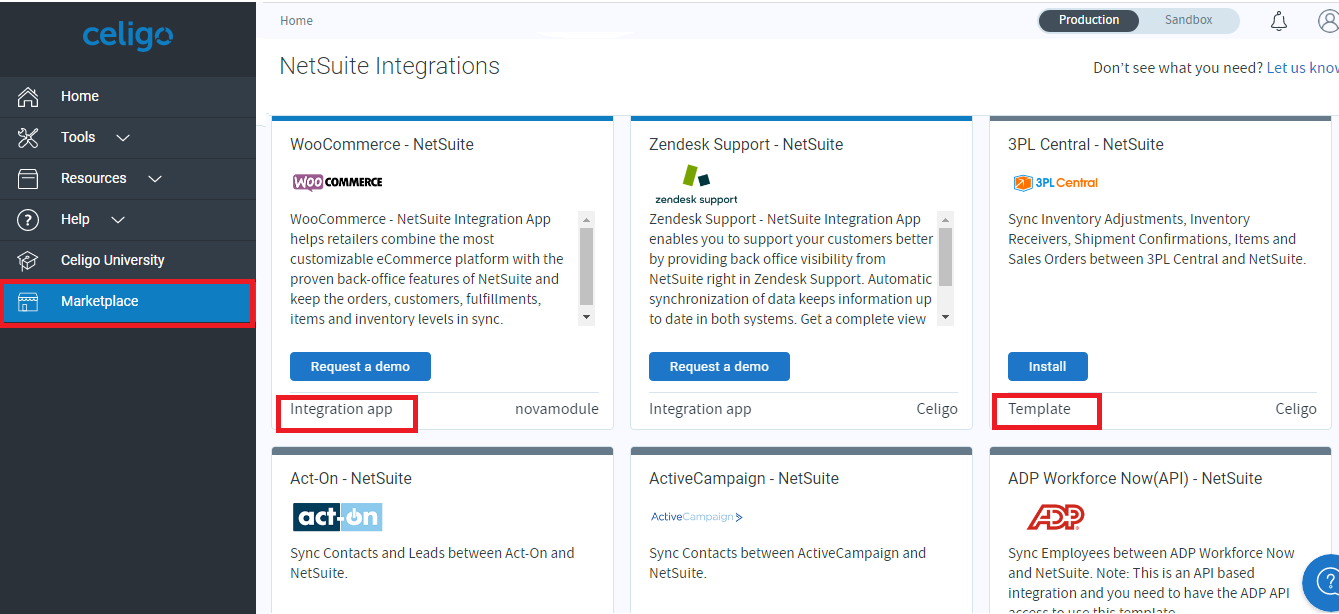
Task: Expand the Tools menu chevron
Action: pyautogui.click(x=122, y=138)
